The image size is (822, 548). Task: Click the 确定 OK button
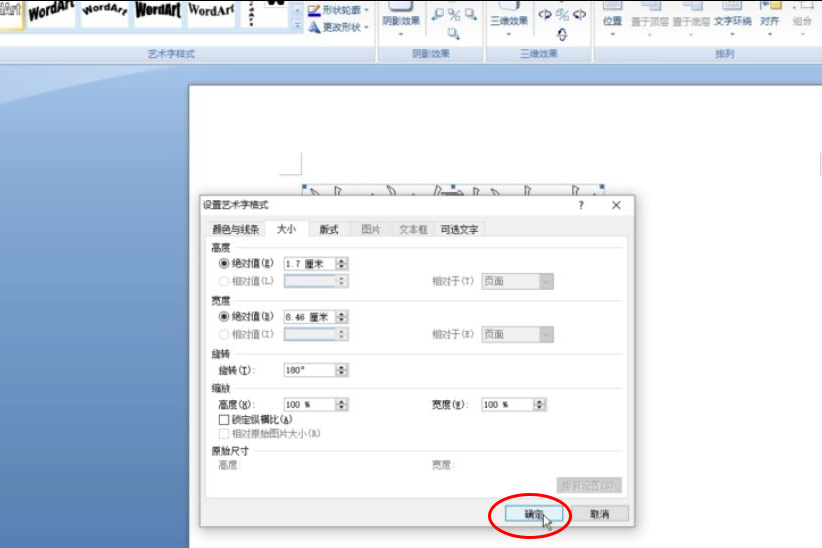534,514
